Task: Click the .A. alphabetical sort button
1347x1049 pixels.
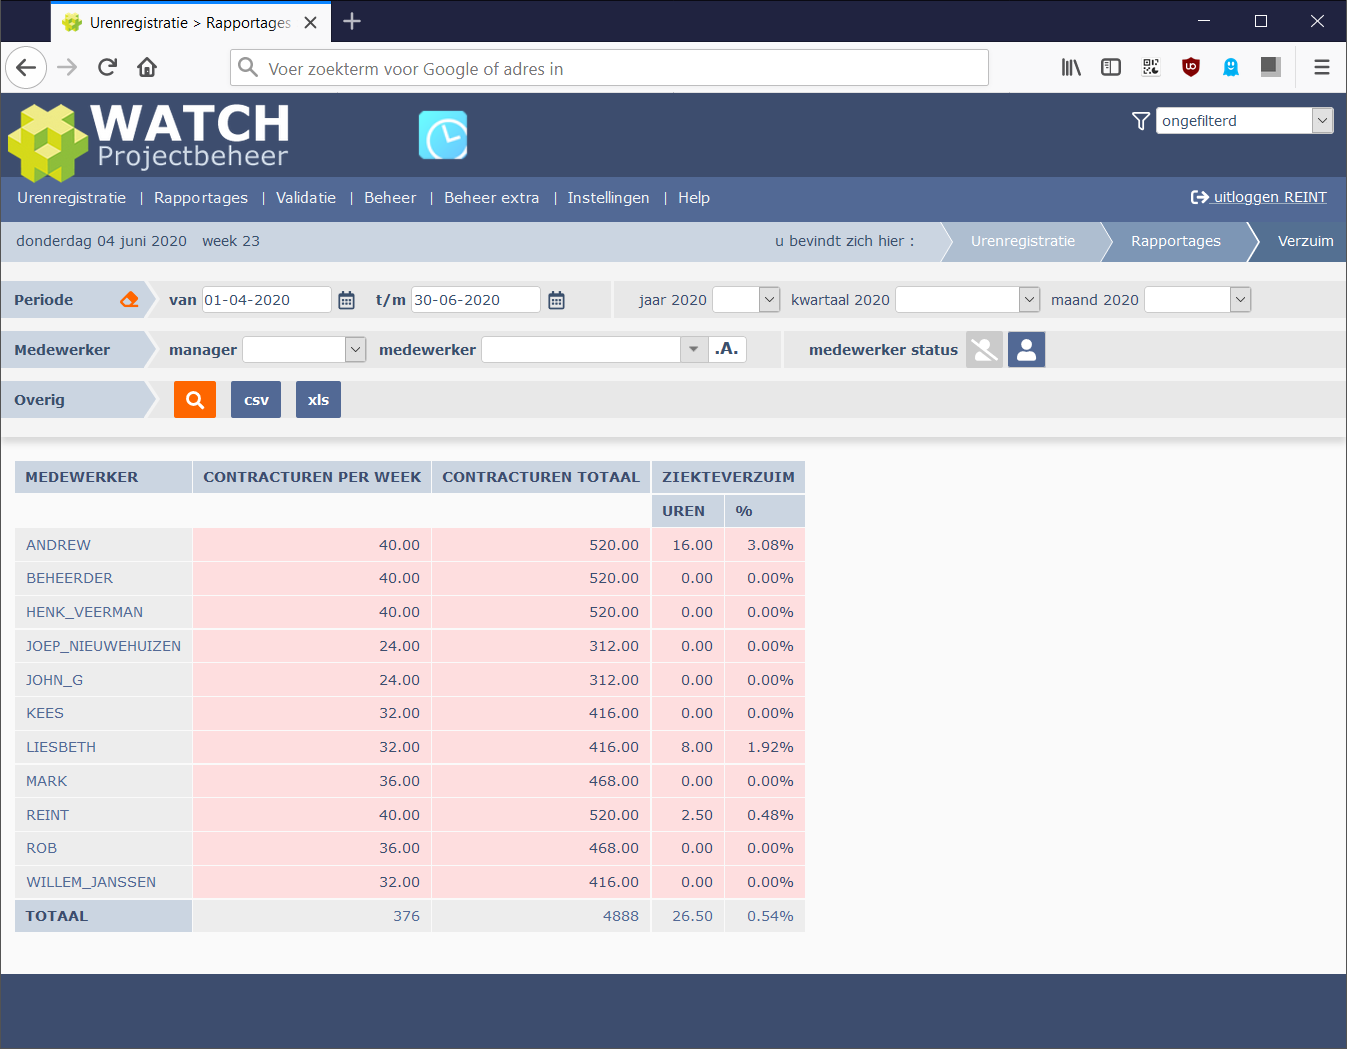Action: coord(727,349)
